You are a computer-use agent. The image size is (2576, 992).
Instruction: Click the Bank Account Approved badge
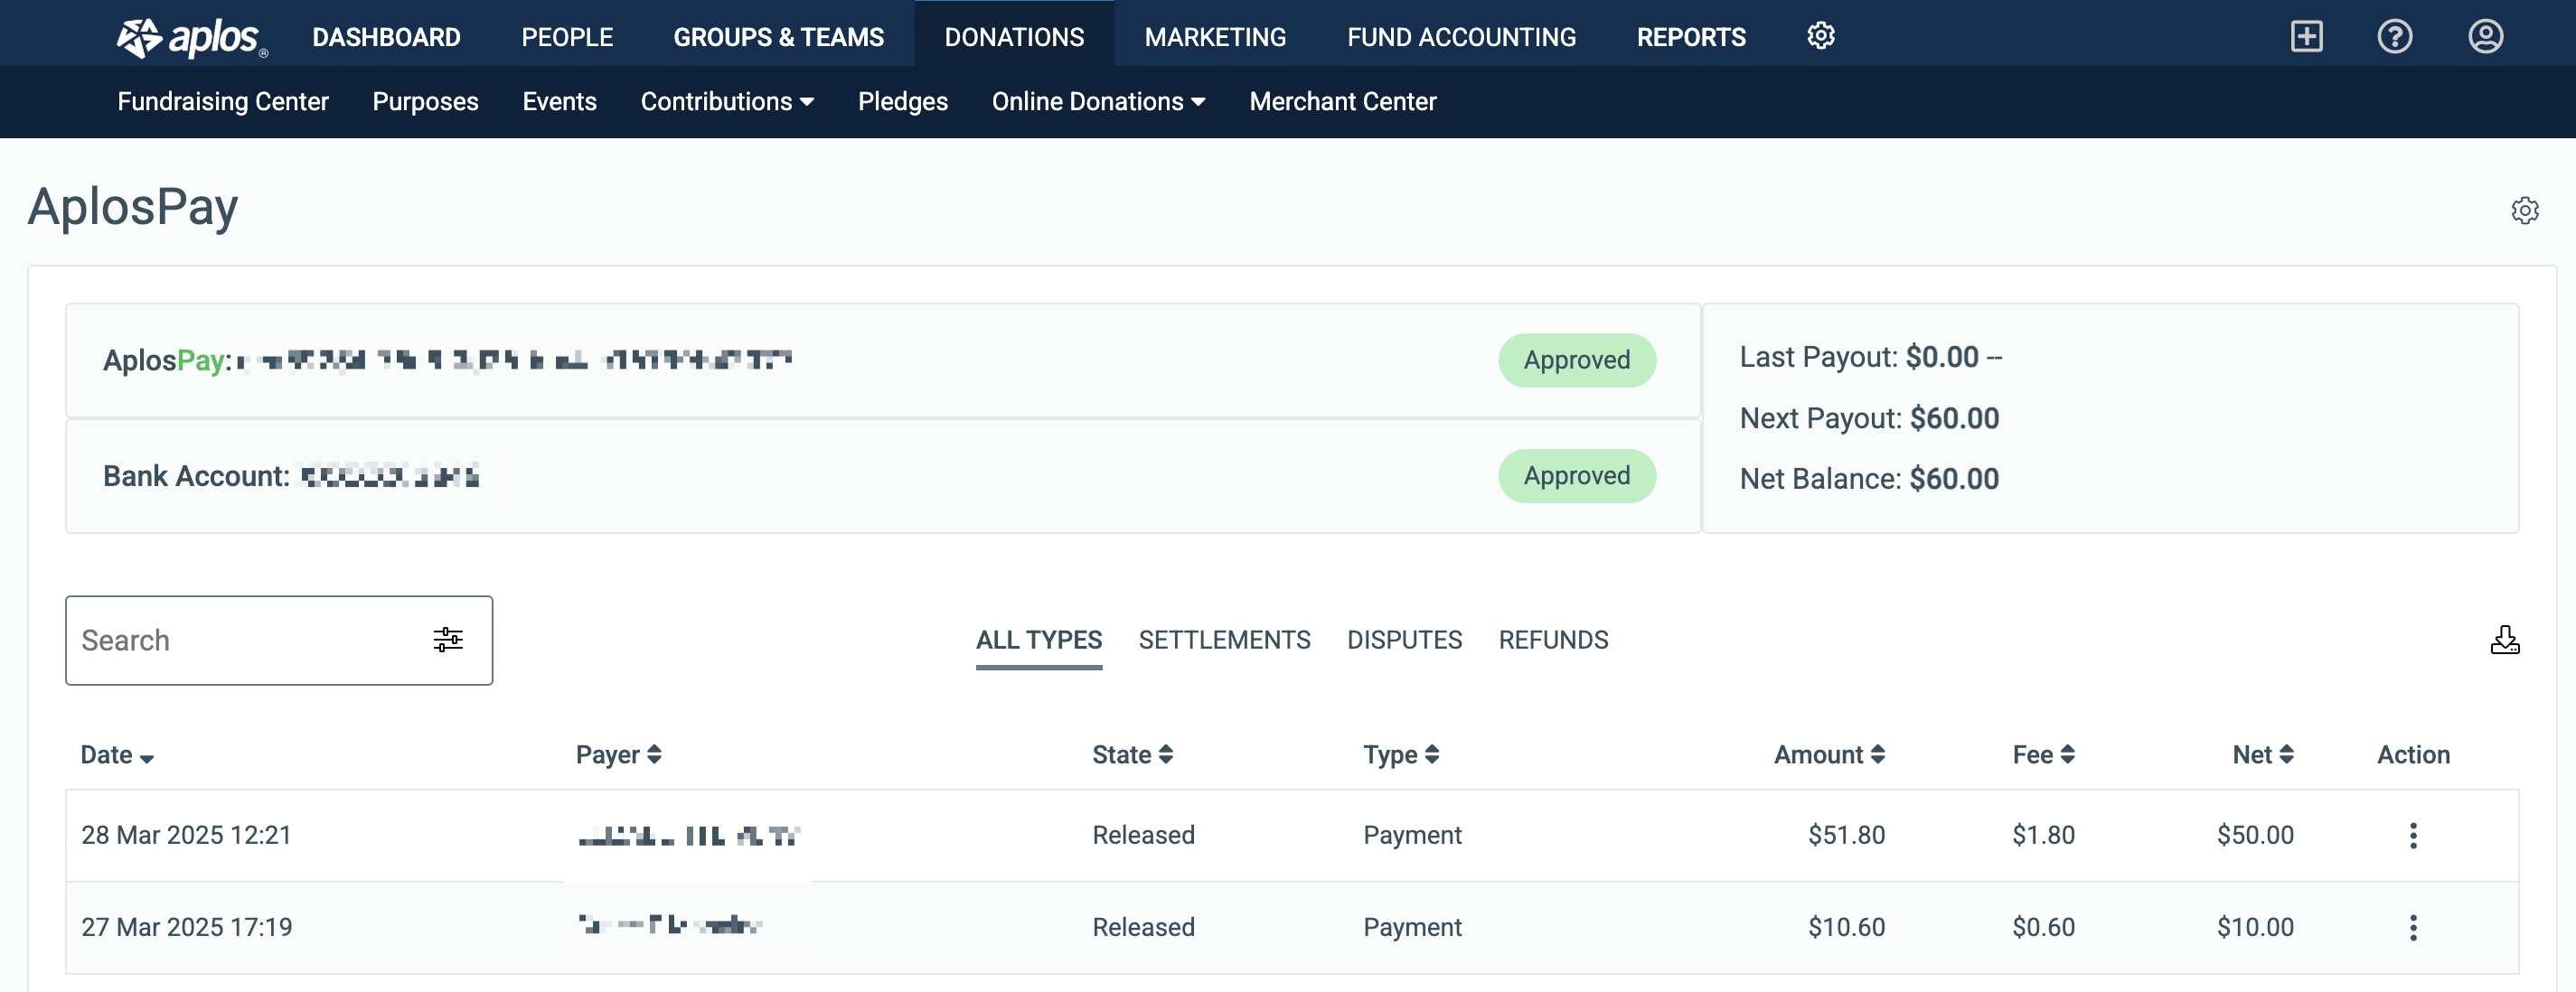1576,476
